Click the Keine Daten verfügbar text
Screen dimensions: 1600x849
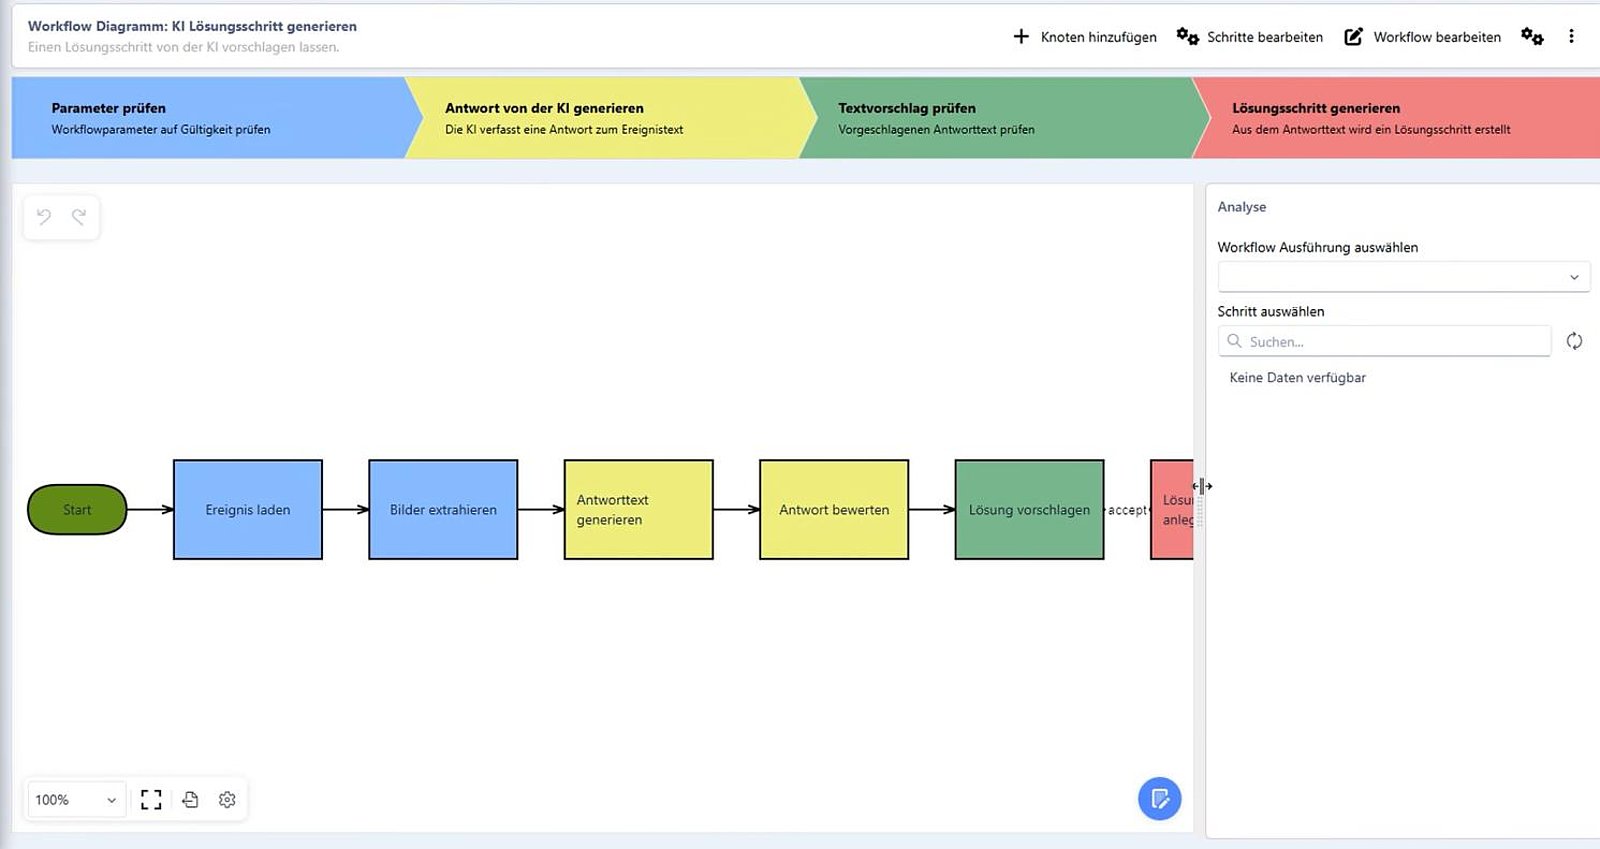click(1297, 378)
